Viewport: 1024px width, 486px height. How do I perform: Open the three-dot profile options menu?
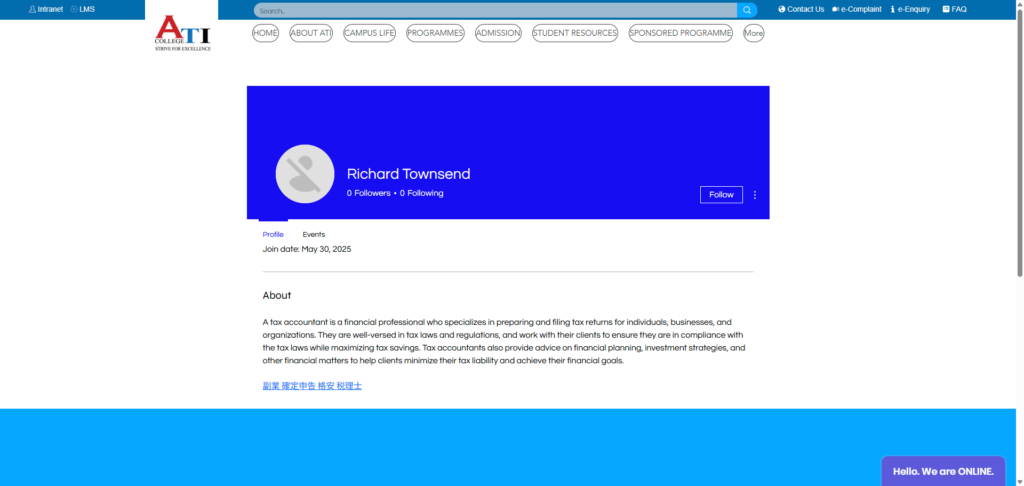pyautogui.click(x=755, y=195)
